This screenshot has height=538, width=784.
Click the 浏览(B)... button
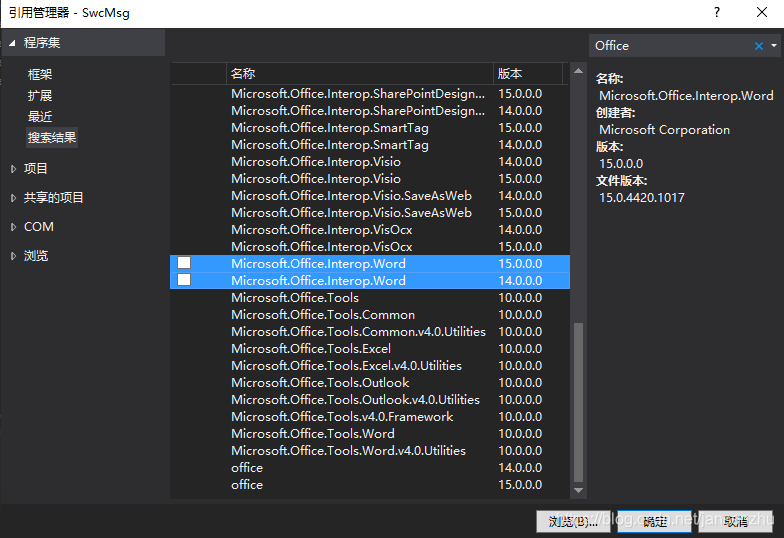[573, 522]
